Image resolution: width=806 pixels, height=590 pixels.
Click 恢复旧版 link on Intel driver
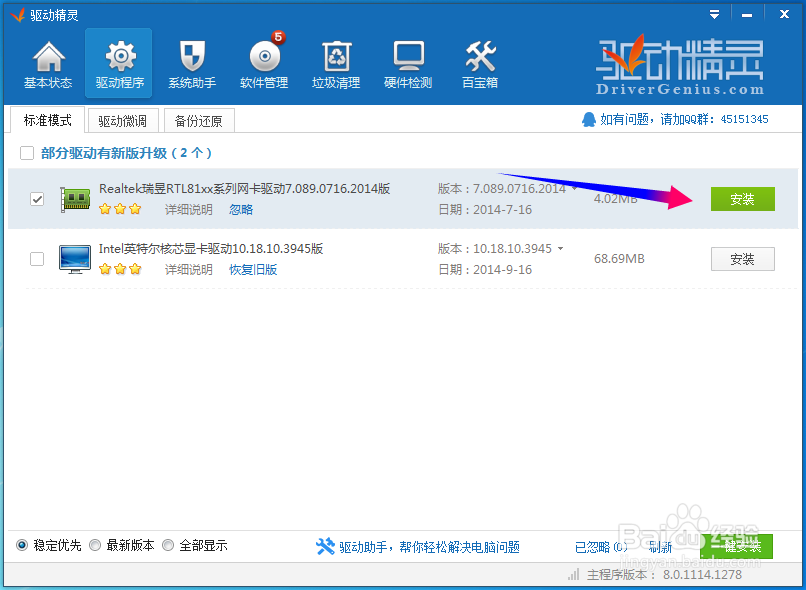(x=253, y=269)
